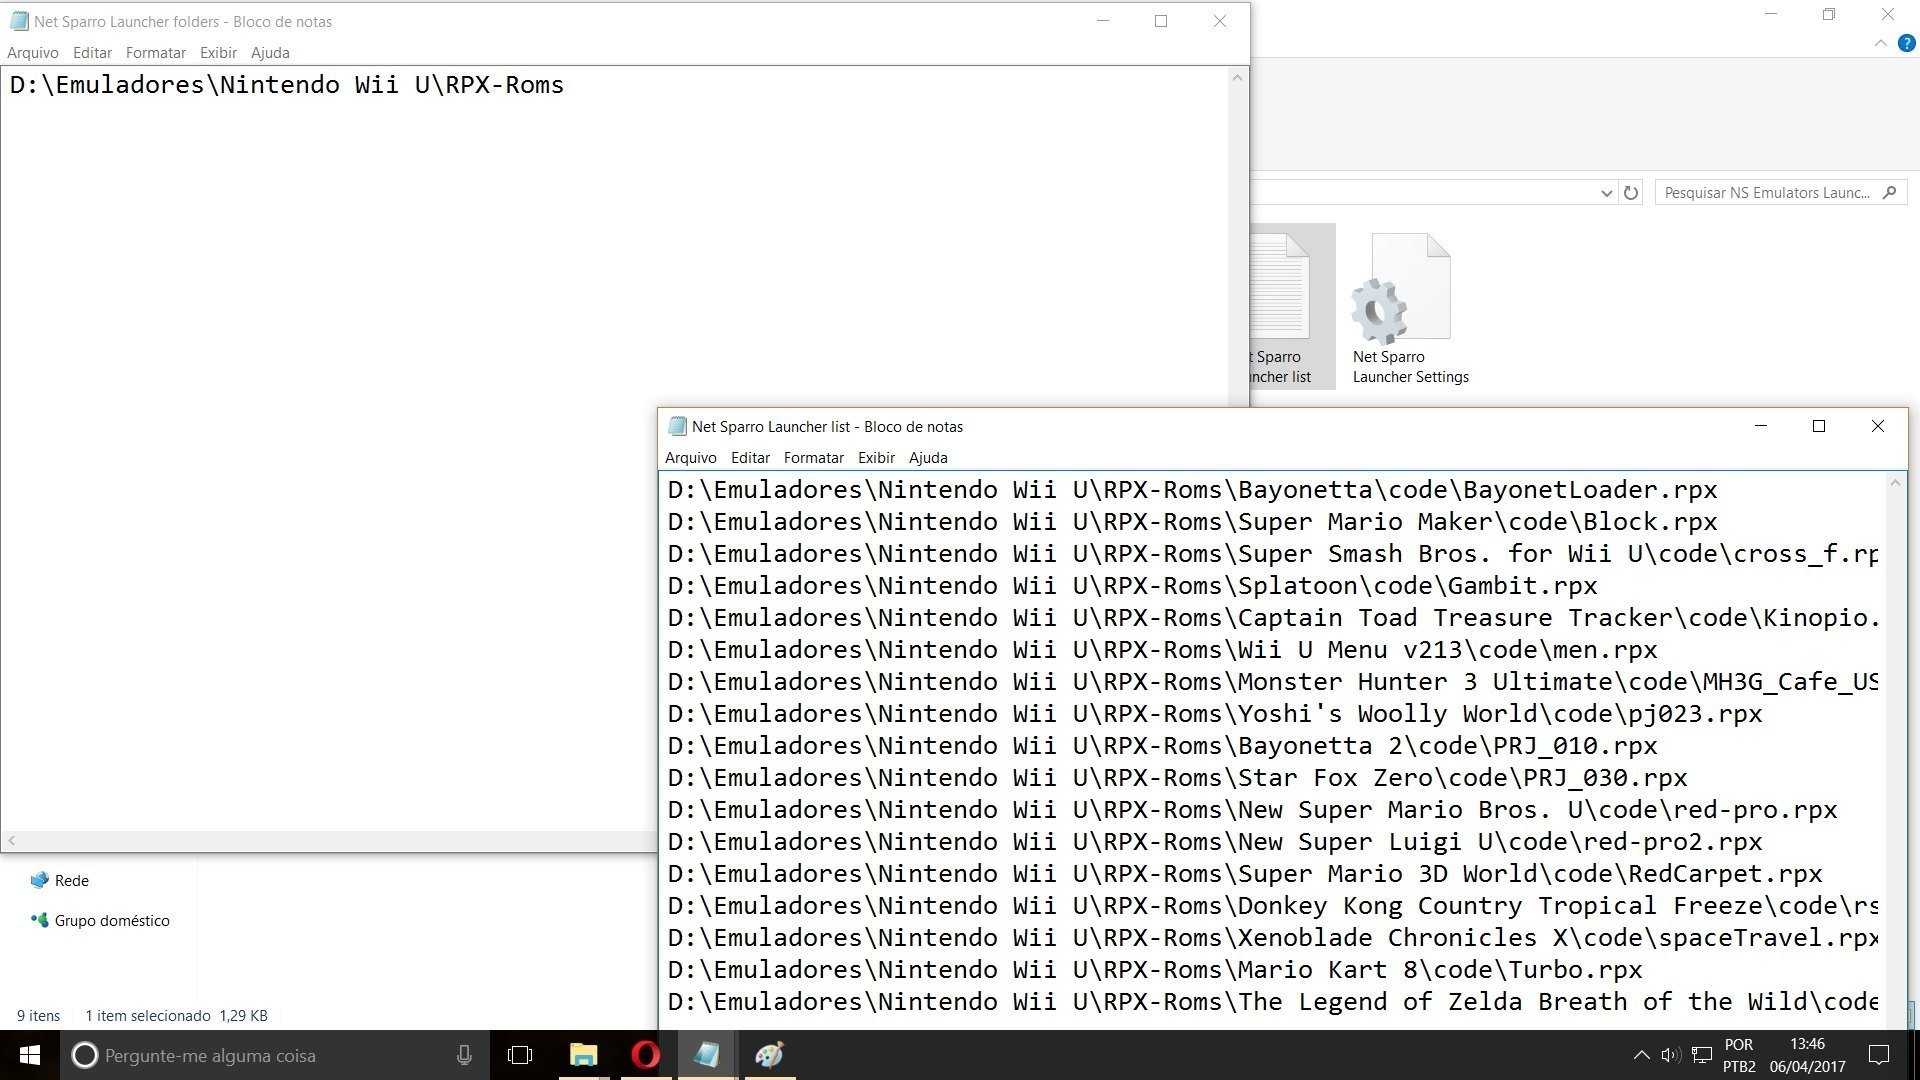Image resolution: width=1920 pixels, height=1080 pixels.
Task: Open the Windows Start menu
Action: pos(30,1055)
